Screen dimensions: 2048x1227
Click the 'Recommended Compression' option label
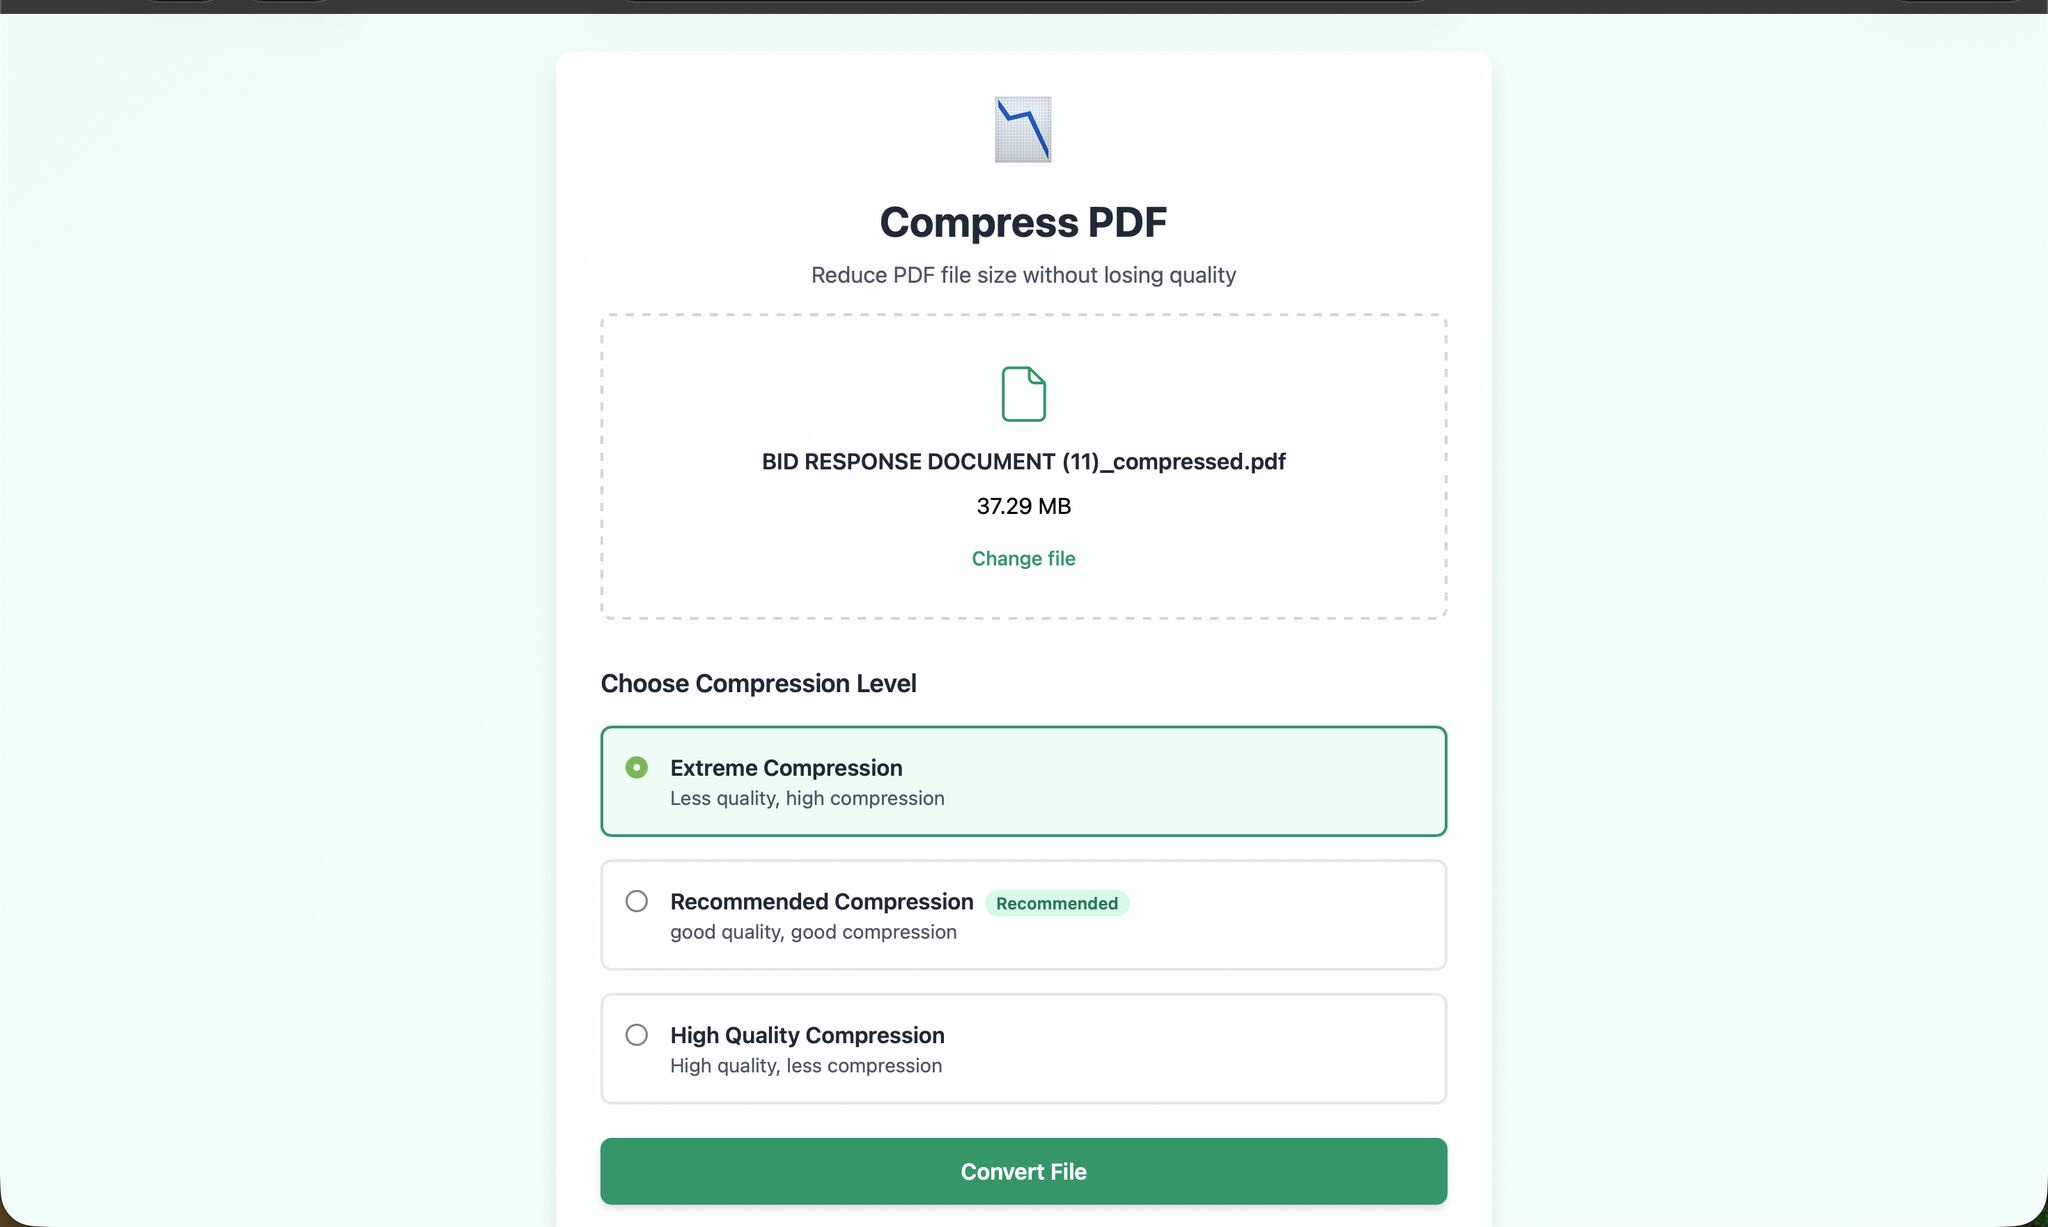tap(821, 901)
